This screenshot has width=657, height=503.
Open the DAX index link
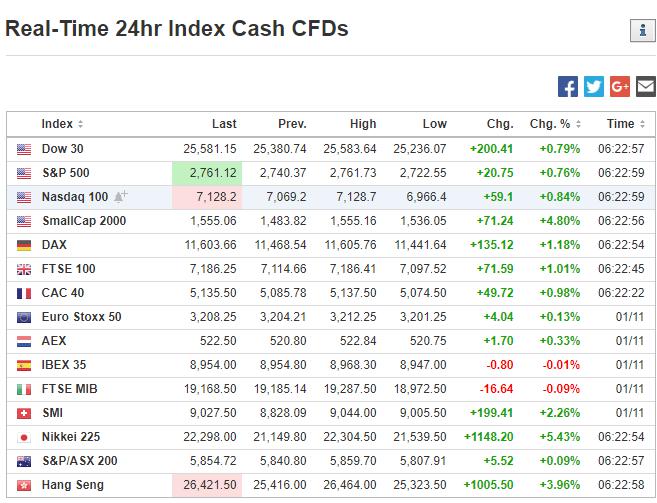click(54, 245)
